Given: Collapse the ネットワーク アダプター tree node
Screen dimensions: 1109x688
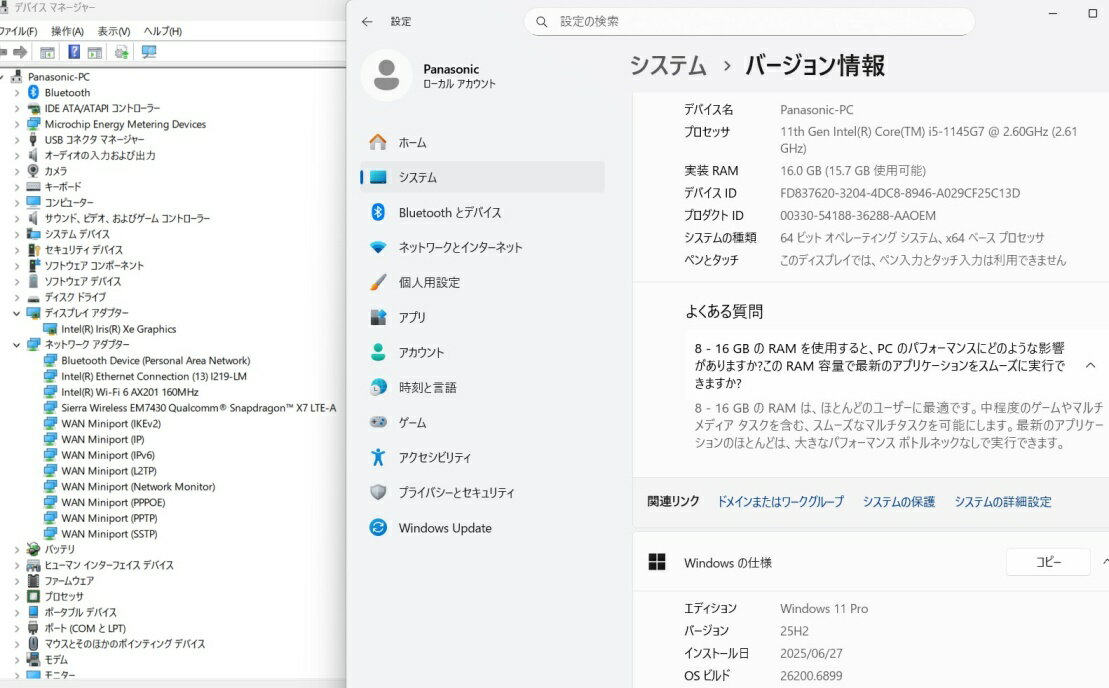Looking at the screenshot, I should [x=16, y=345].
